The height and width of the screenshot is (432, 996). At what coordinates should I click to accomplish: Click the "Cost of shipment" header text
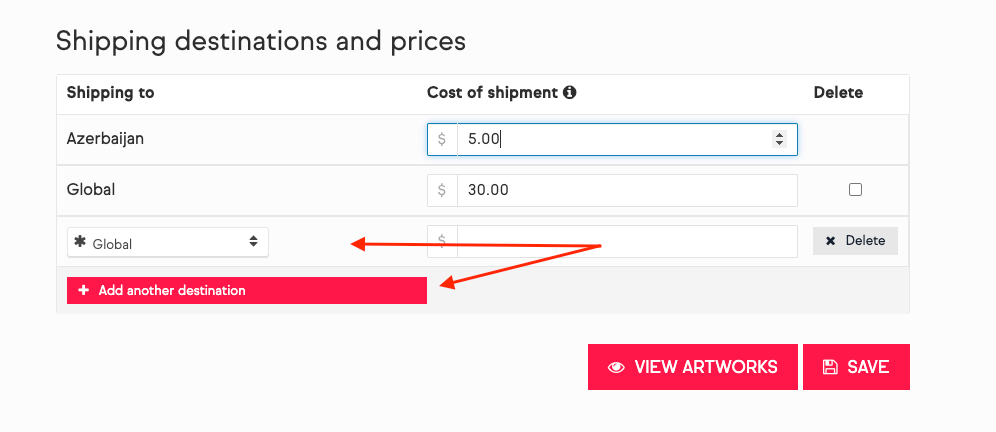[491, 93]
